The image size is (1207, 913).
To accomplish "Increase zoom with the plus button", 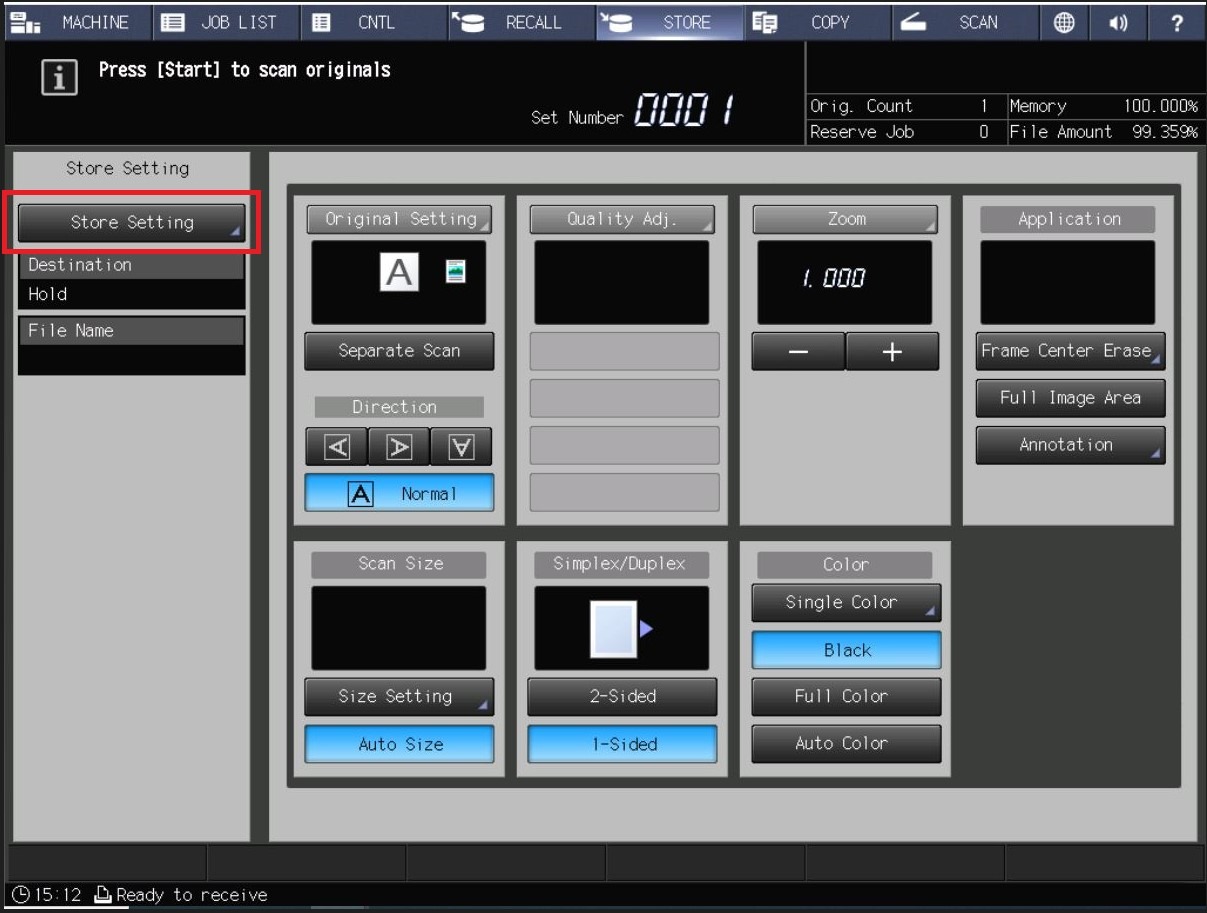I will pos(892,352).
